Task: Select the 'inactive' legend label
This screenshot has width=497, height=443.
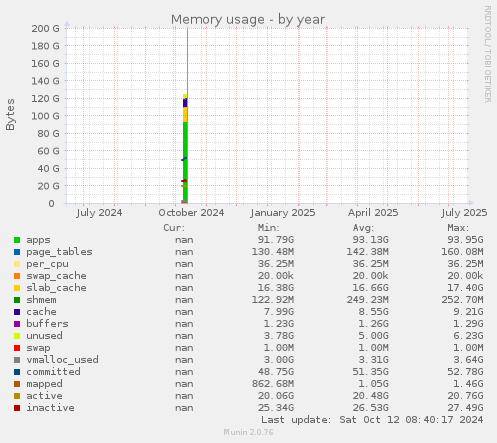Action: [x=50, y=408]
